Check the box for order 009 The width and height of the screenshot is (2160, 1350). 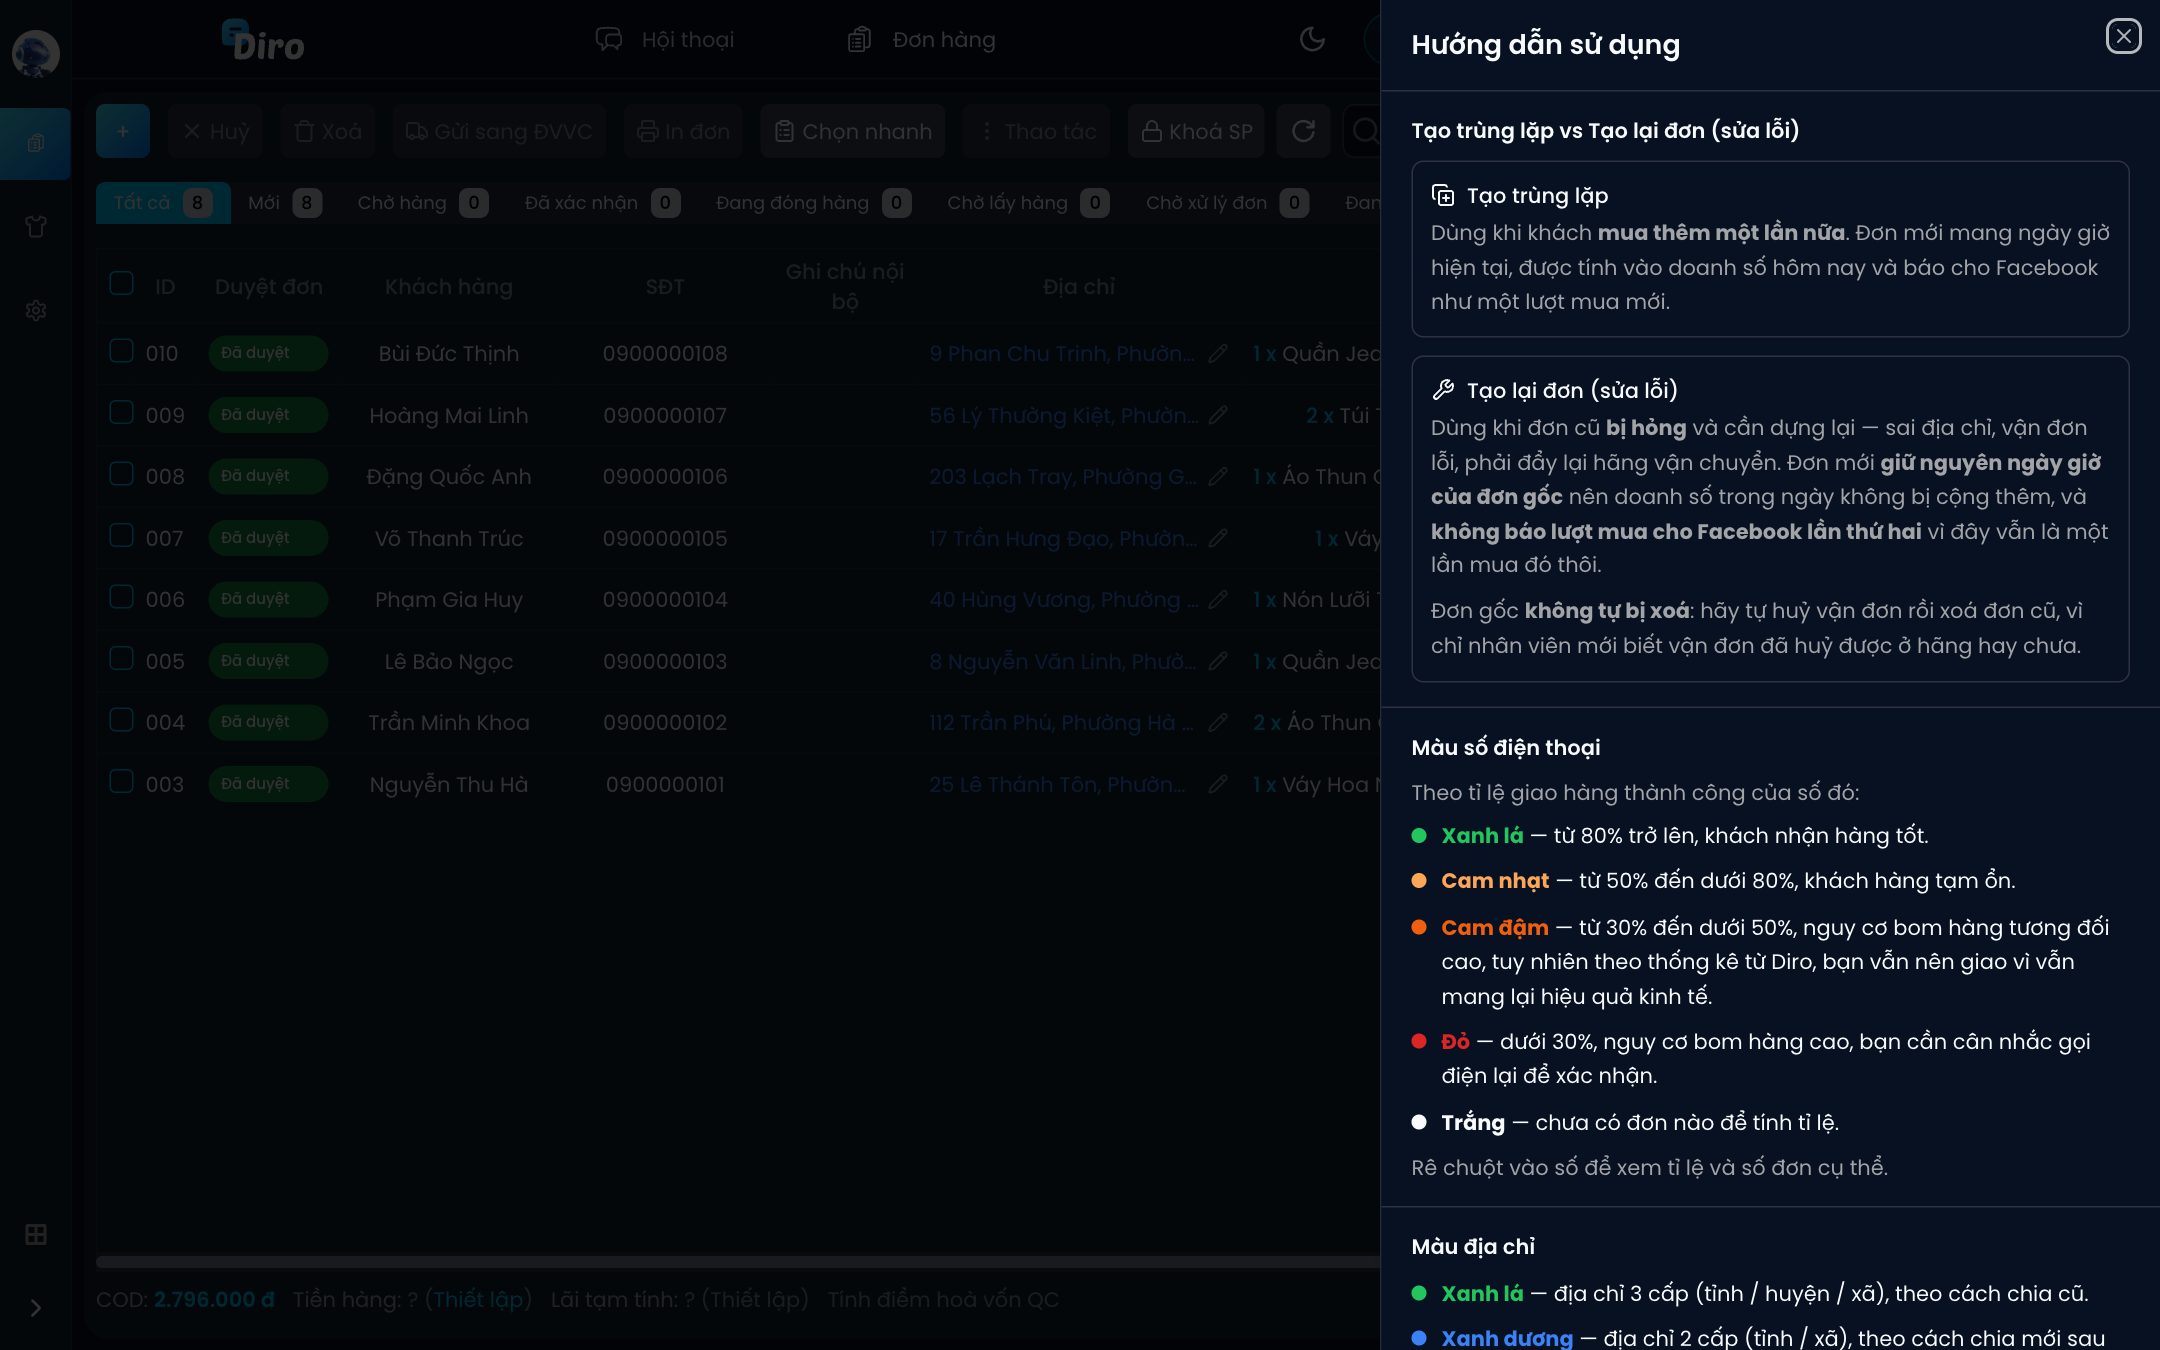122,413
